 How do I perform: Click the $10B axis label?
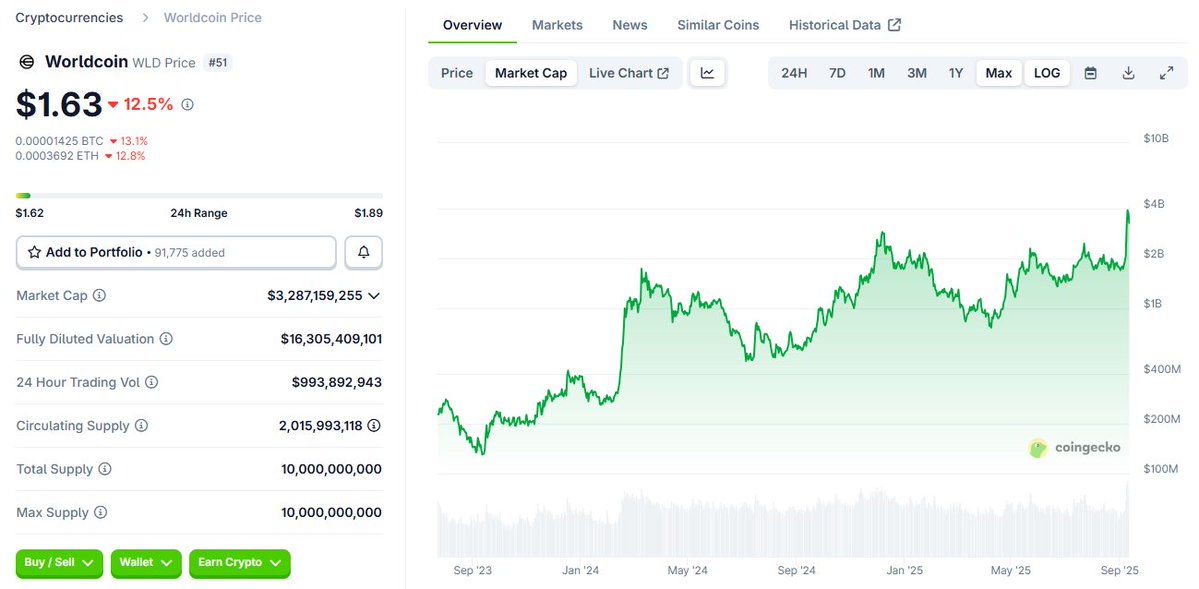(x=1156, y=138)
